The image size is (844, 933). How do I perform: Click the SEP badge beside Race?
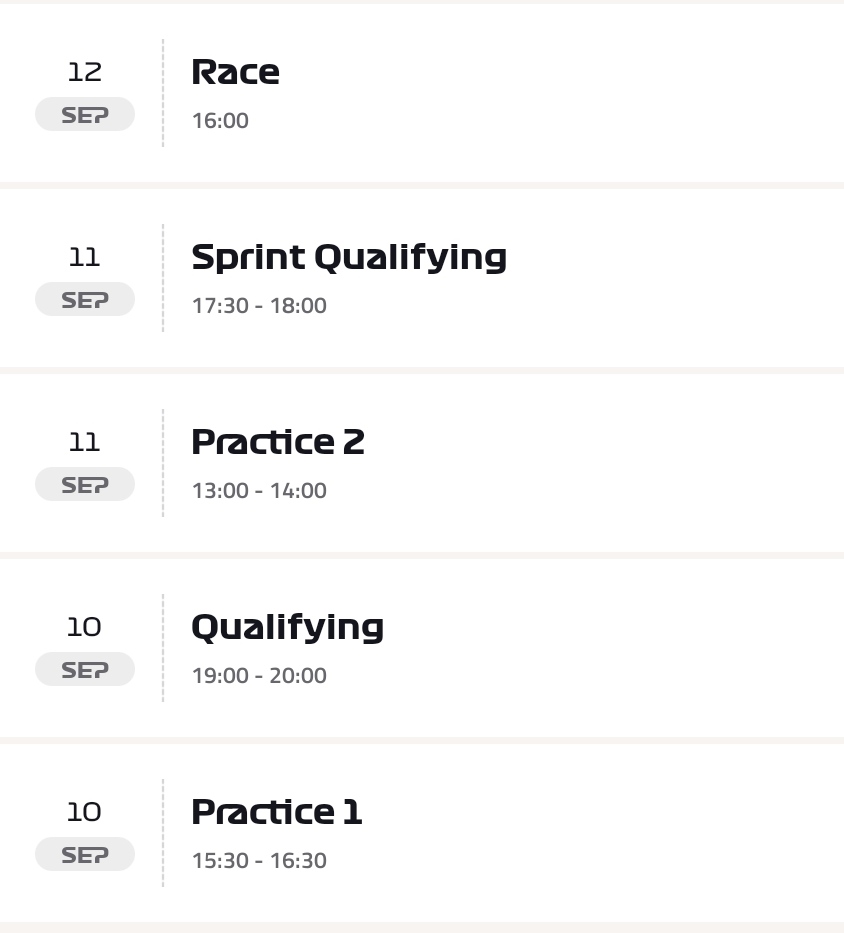tap(85, 114)
